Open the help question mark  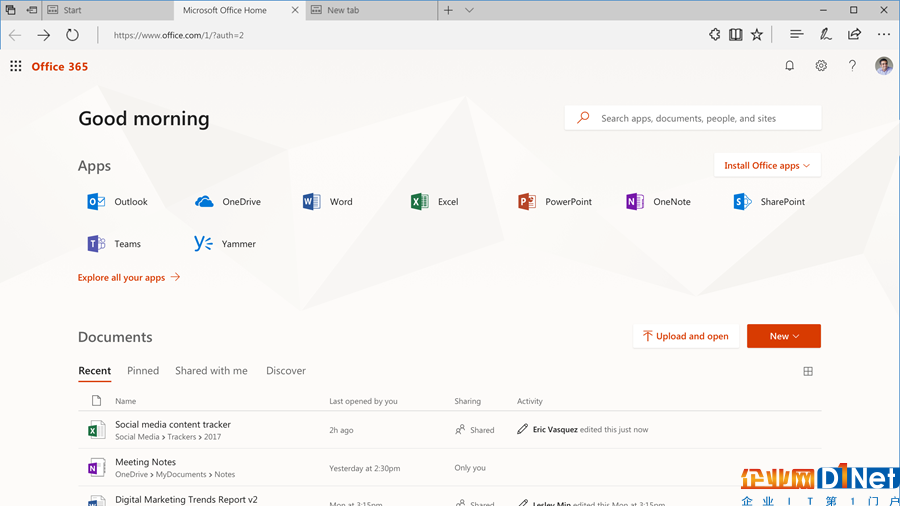point(852,66)
